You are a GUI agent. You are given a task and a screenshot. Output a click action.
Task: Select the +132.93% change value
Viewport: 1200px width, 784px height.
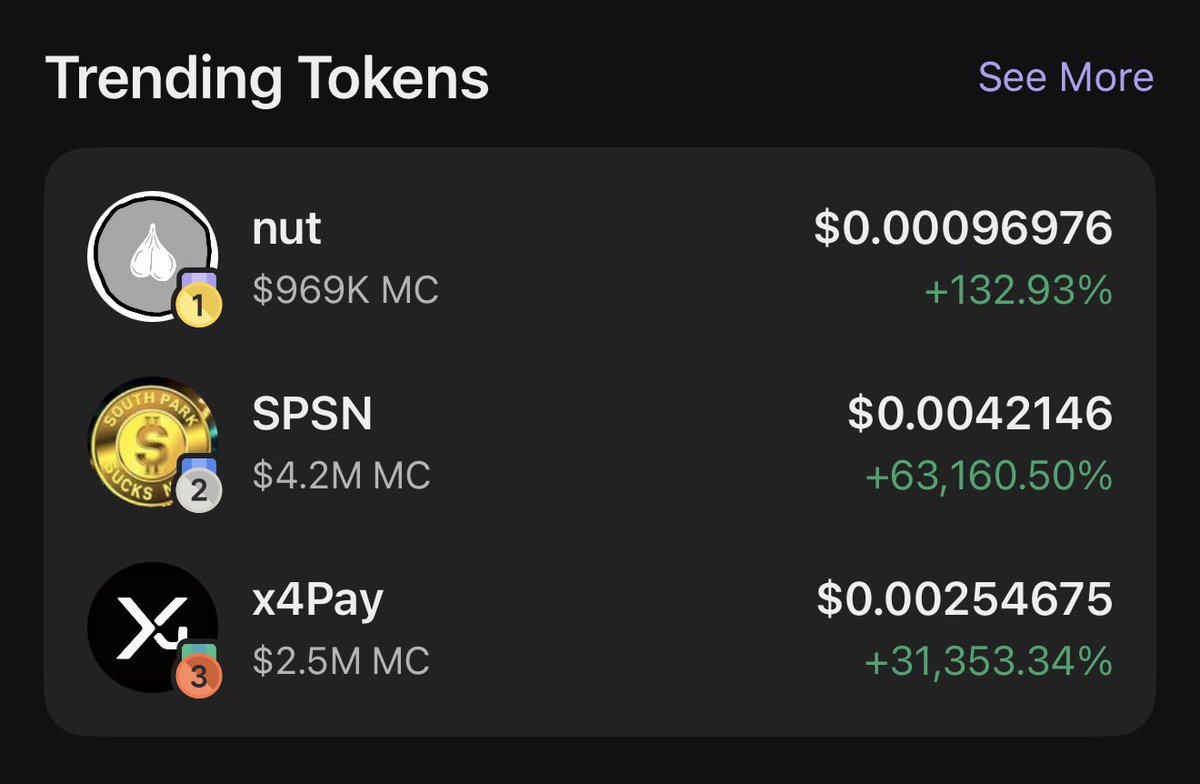tap(1018, 291)
